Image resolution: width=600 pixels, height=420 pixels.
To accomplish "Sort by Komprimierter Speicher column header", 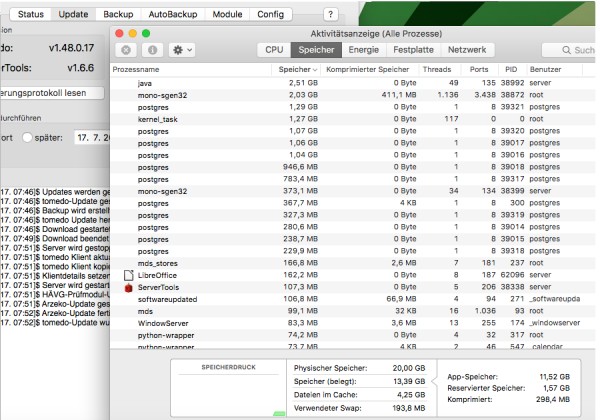I will click(x=368, y=70).
